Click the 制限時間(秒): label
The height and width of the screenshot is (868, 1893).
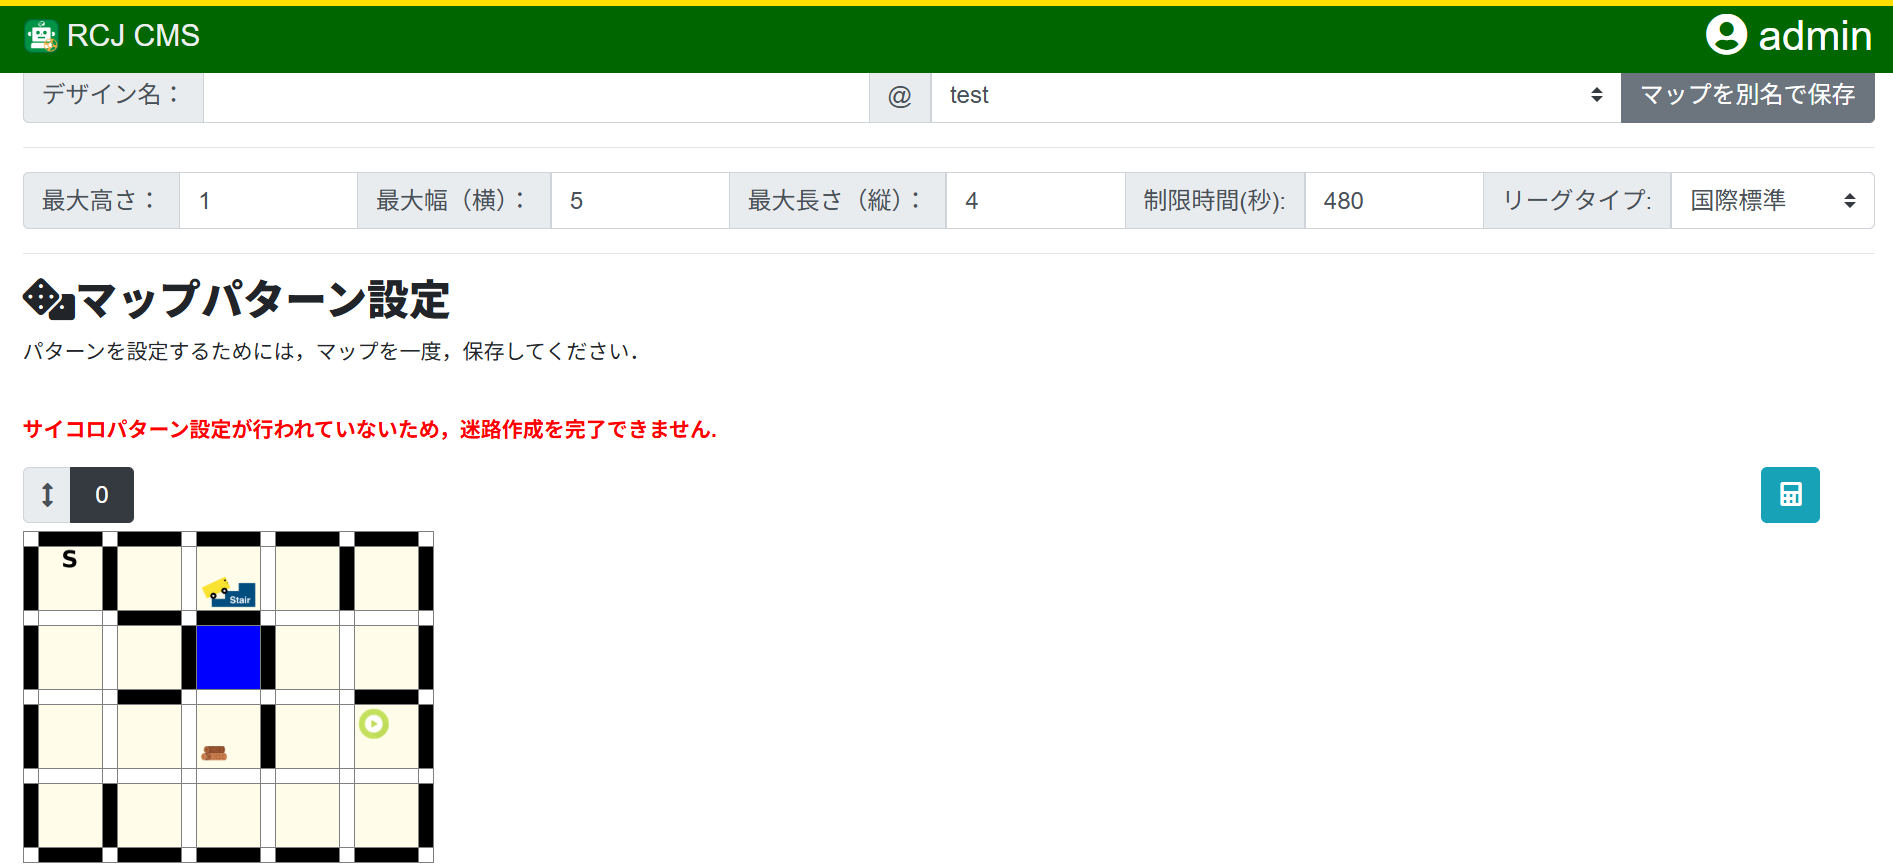[x=1215, y=201]
